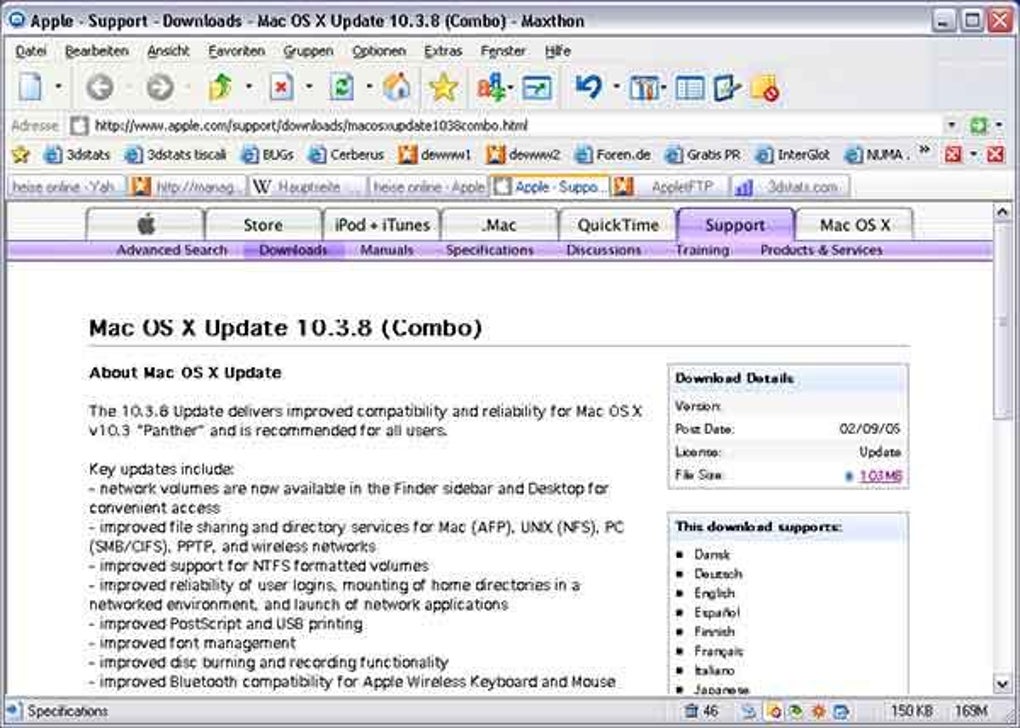Open the Foren.de favorites bookmark
The width and height of the screenshot is (1020, 728).
coord(613,154)
